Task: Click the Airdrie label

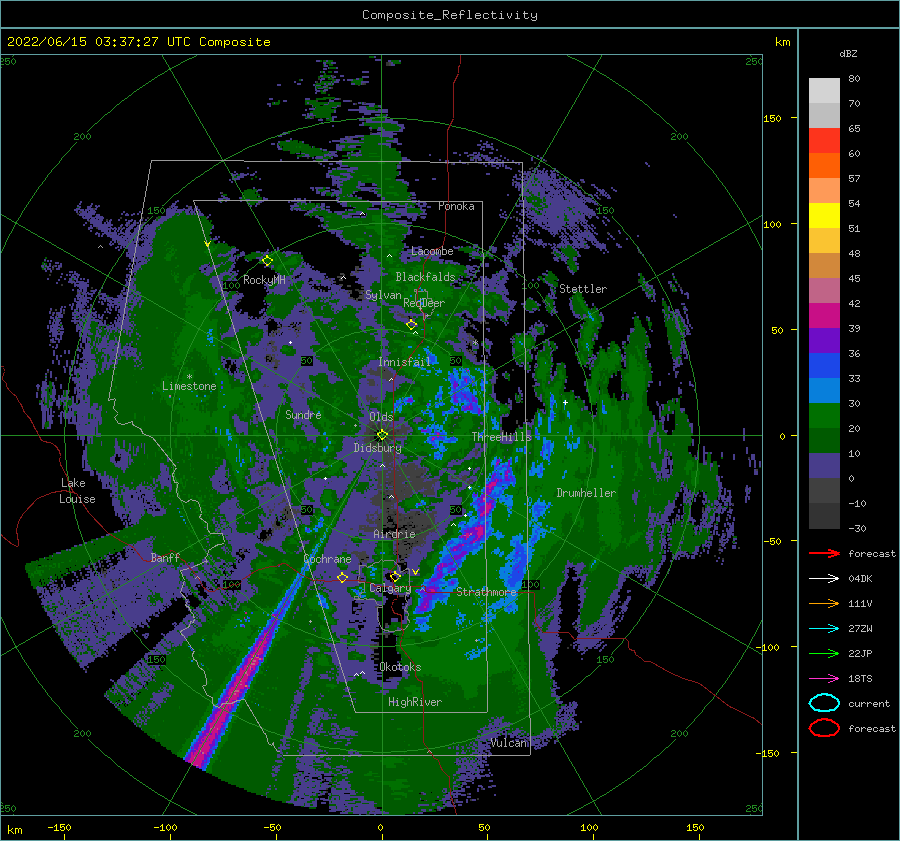Action: [394, 534]
